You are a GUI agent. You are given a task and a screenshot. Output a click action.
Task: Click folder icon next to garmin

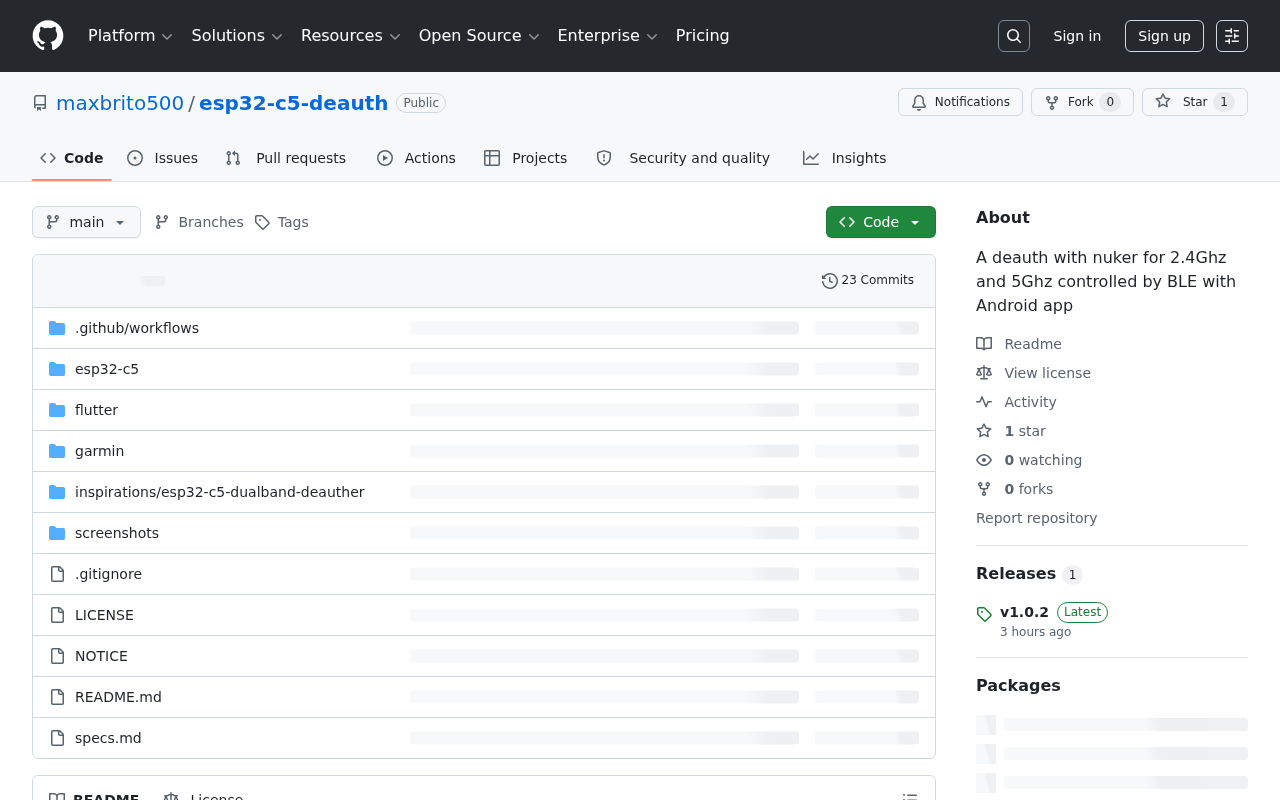pyautogui.click(x=57, y=451)
